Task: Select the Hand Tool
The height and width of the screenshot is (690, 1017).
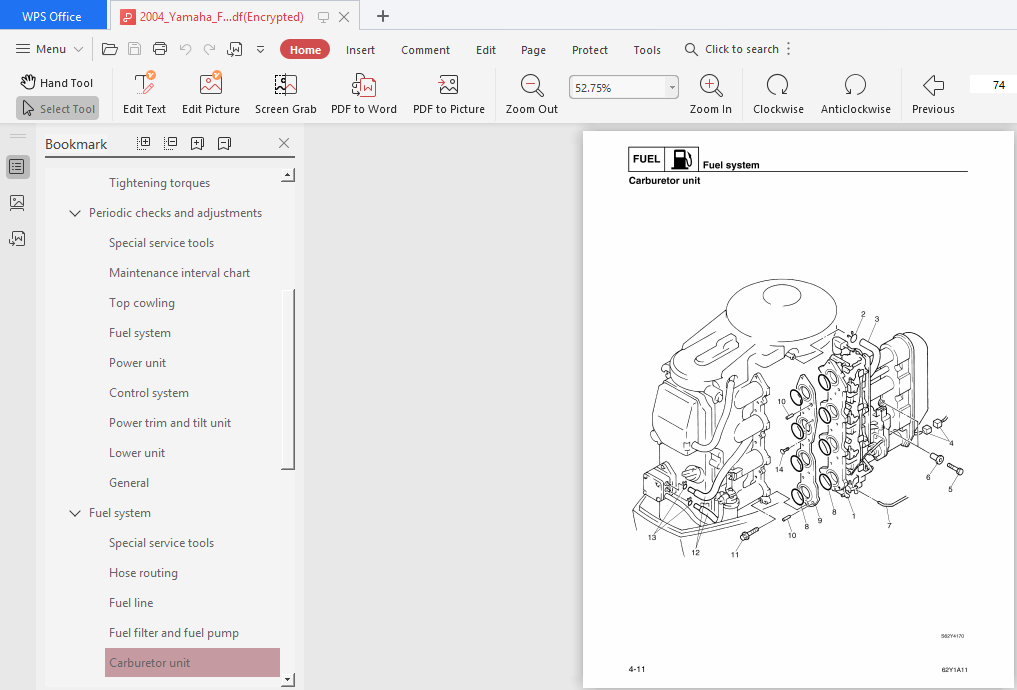Action: click(56, 82)
